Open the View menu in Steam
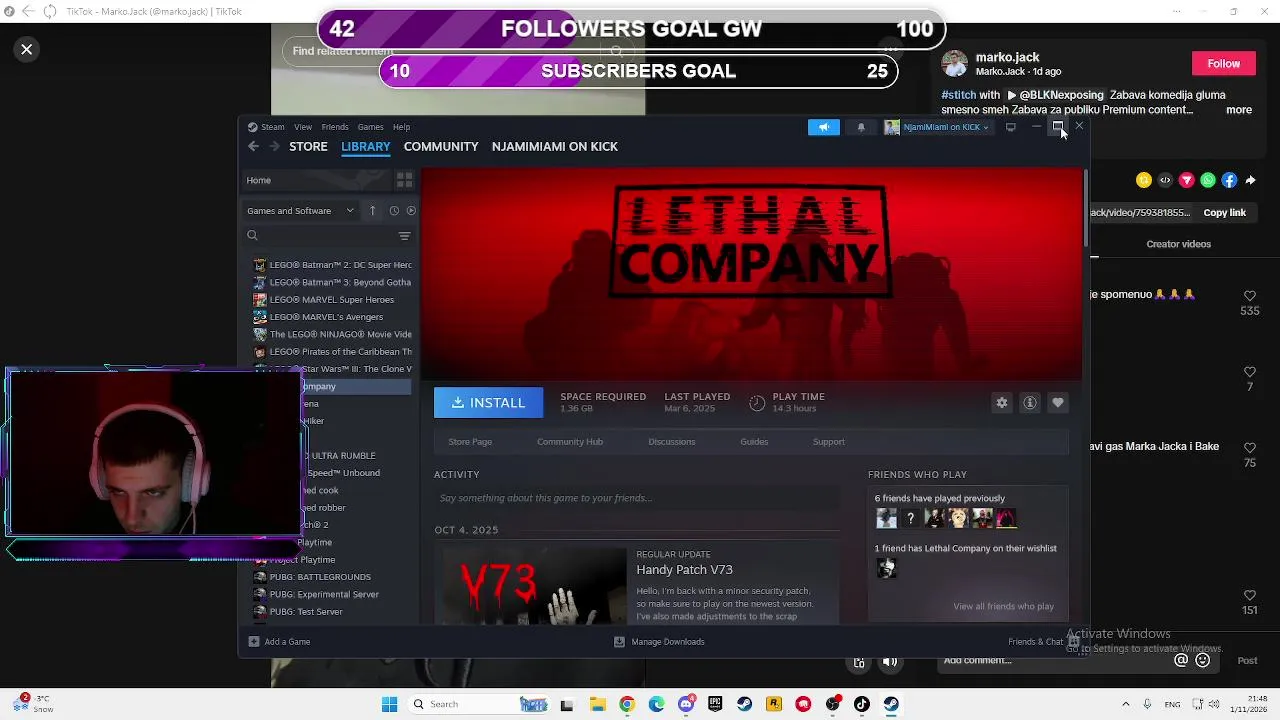This screenshot has width=1280, height=720. 303,127
